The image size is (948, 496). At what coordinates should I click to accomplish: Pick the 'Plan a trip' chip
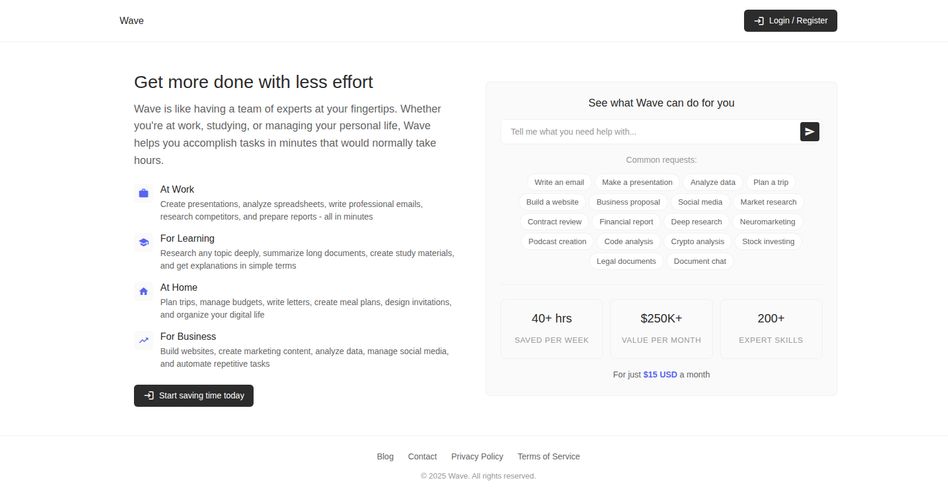click(x=771, y=182)
